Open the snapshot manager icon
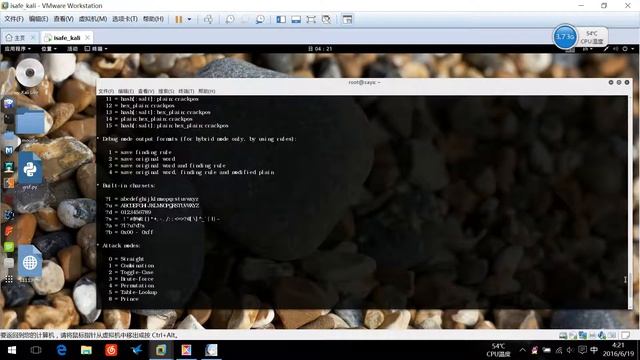This screenshot has height=360, width=640. 260,19
